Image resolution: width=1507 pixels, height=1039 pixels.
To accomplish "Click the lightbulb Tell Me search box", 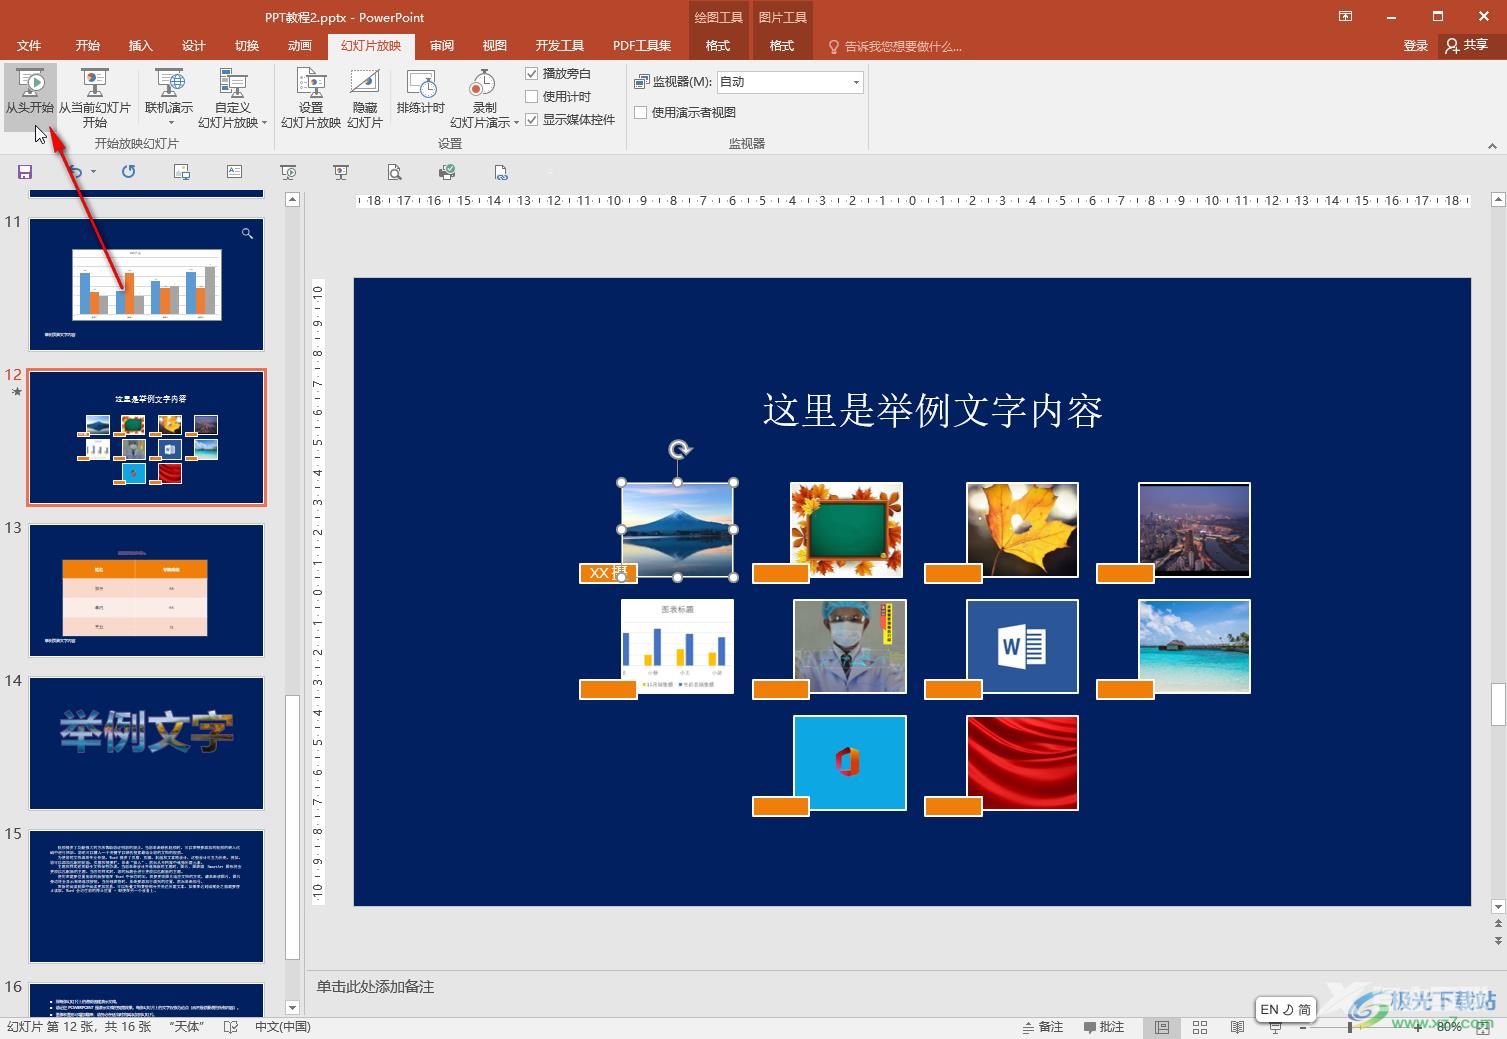I will 895,46.
